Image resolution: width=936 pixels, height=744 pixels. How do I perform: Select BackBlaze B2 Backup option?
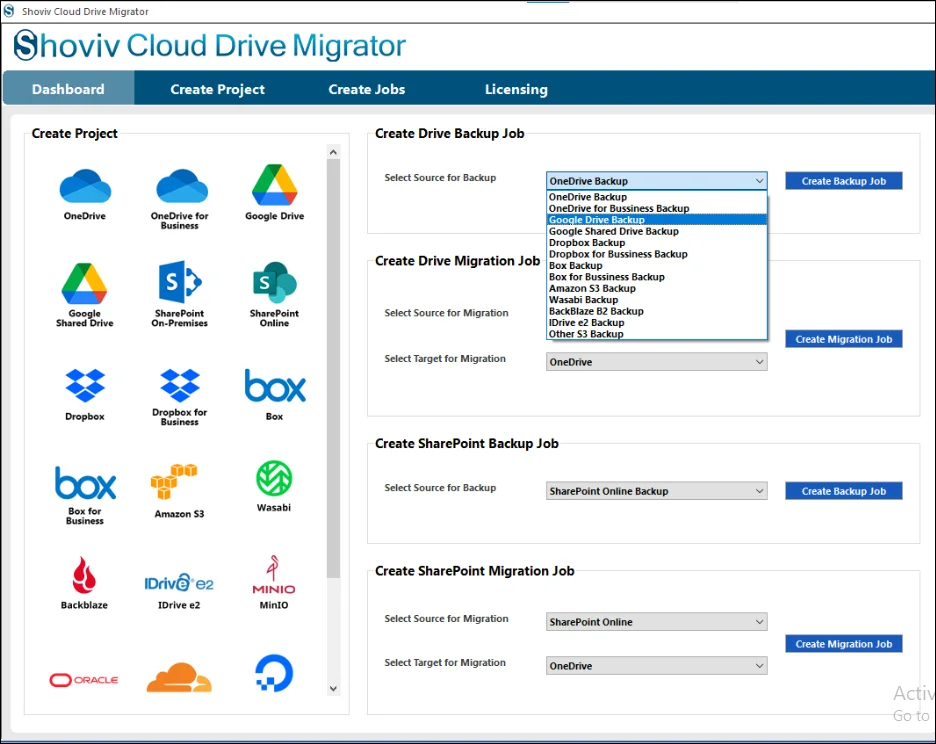click(657, 311)
